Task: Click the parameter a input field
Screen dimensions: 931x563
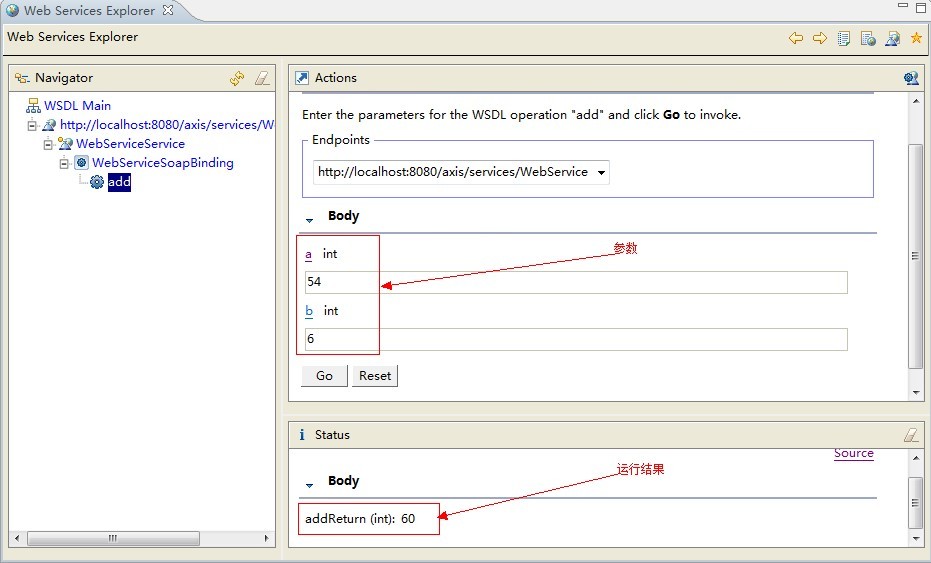Action: [576, 282]
